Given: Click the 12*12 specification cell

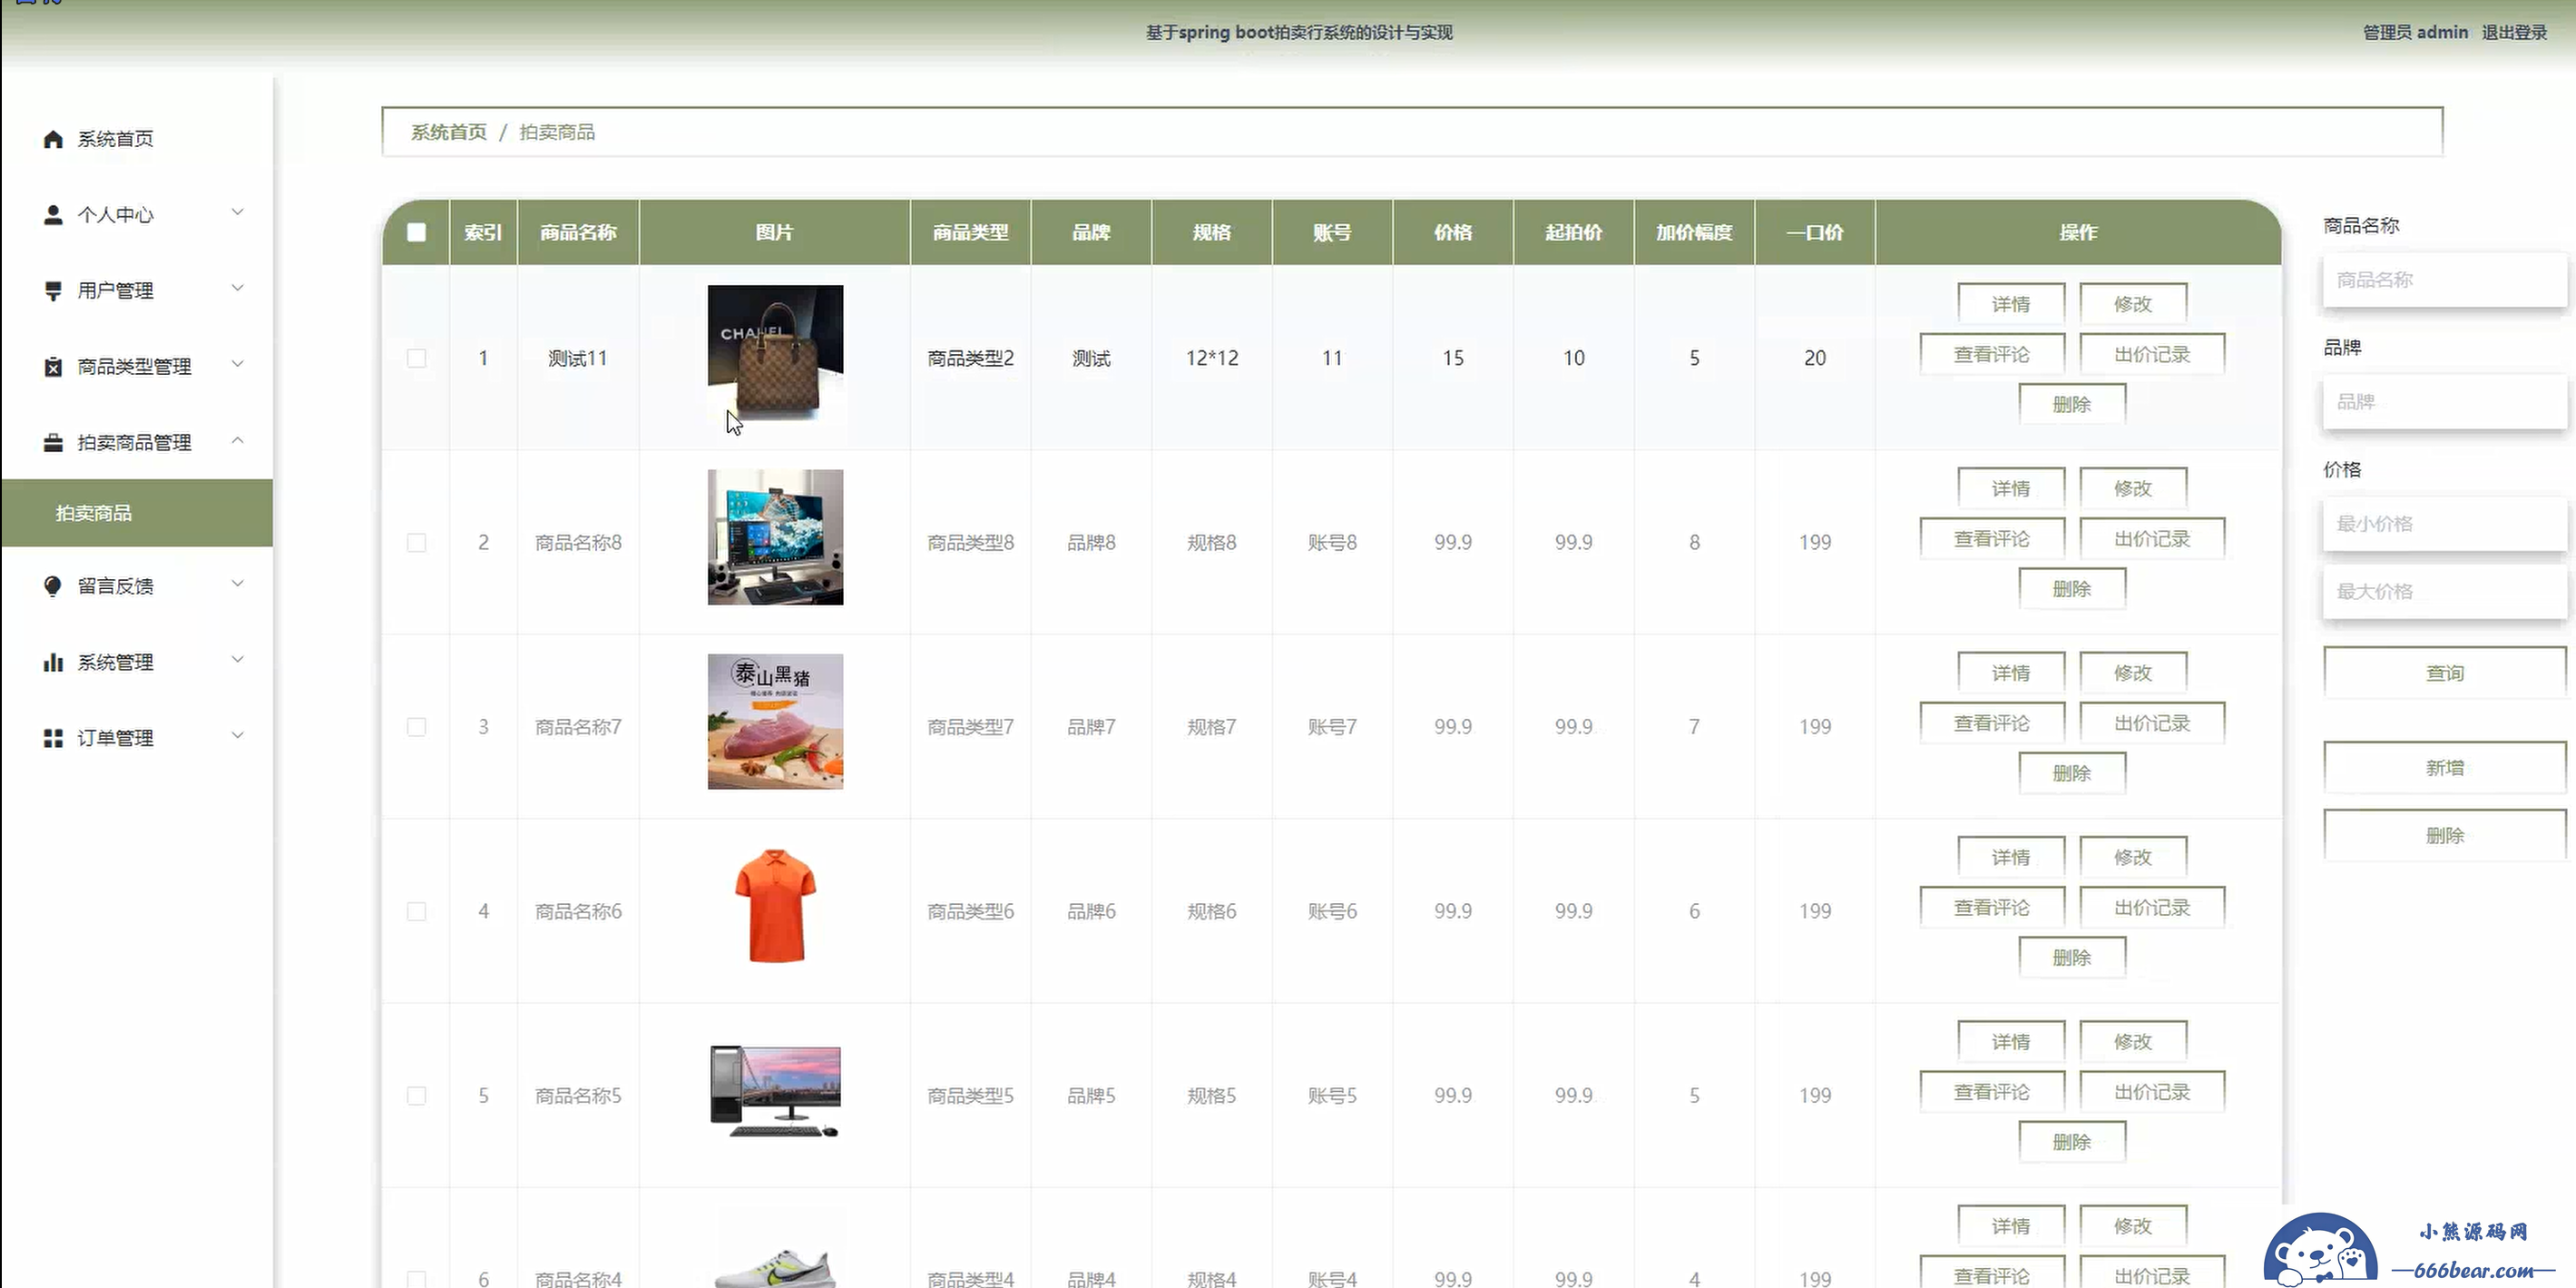Looking at the screenshot, I should [1211, 358].
